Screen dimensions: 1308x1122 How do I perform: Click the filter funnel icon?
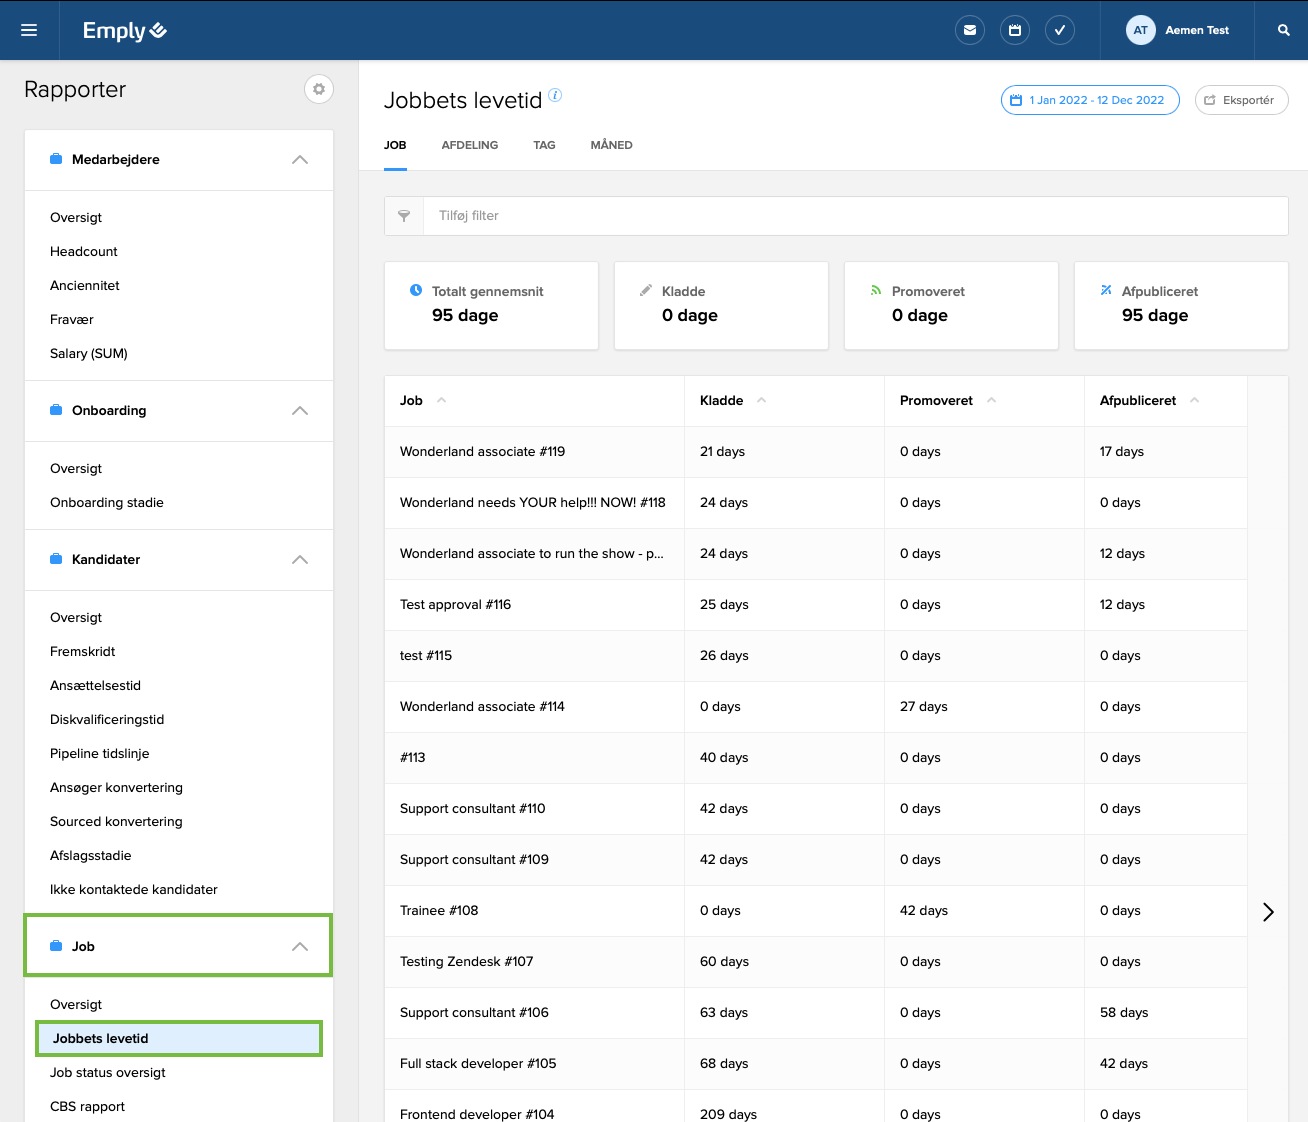[x=404, y=216]
